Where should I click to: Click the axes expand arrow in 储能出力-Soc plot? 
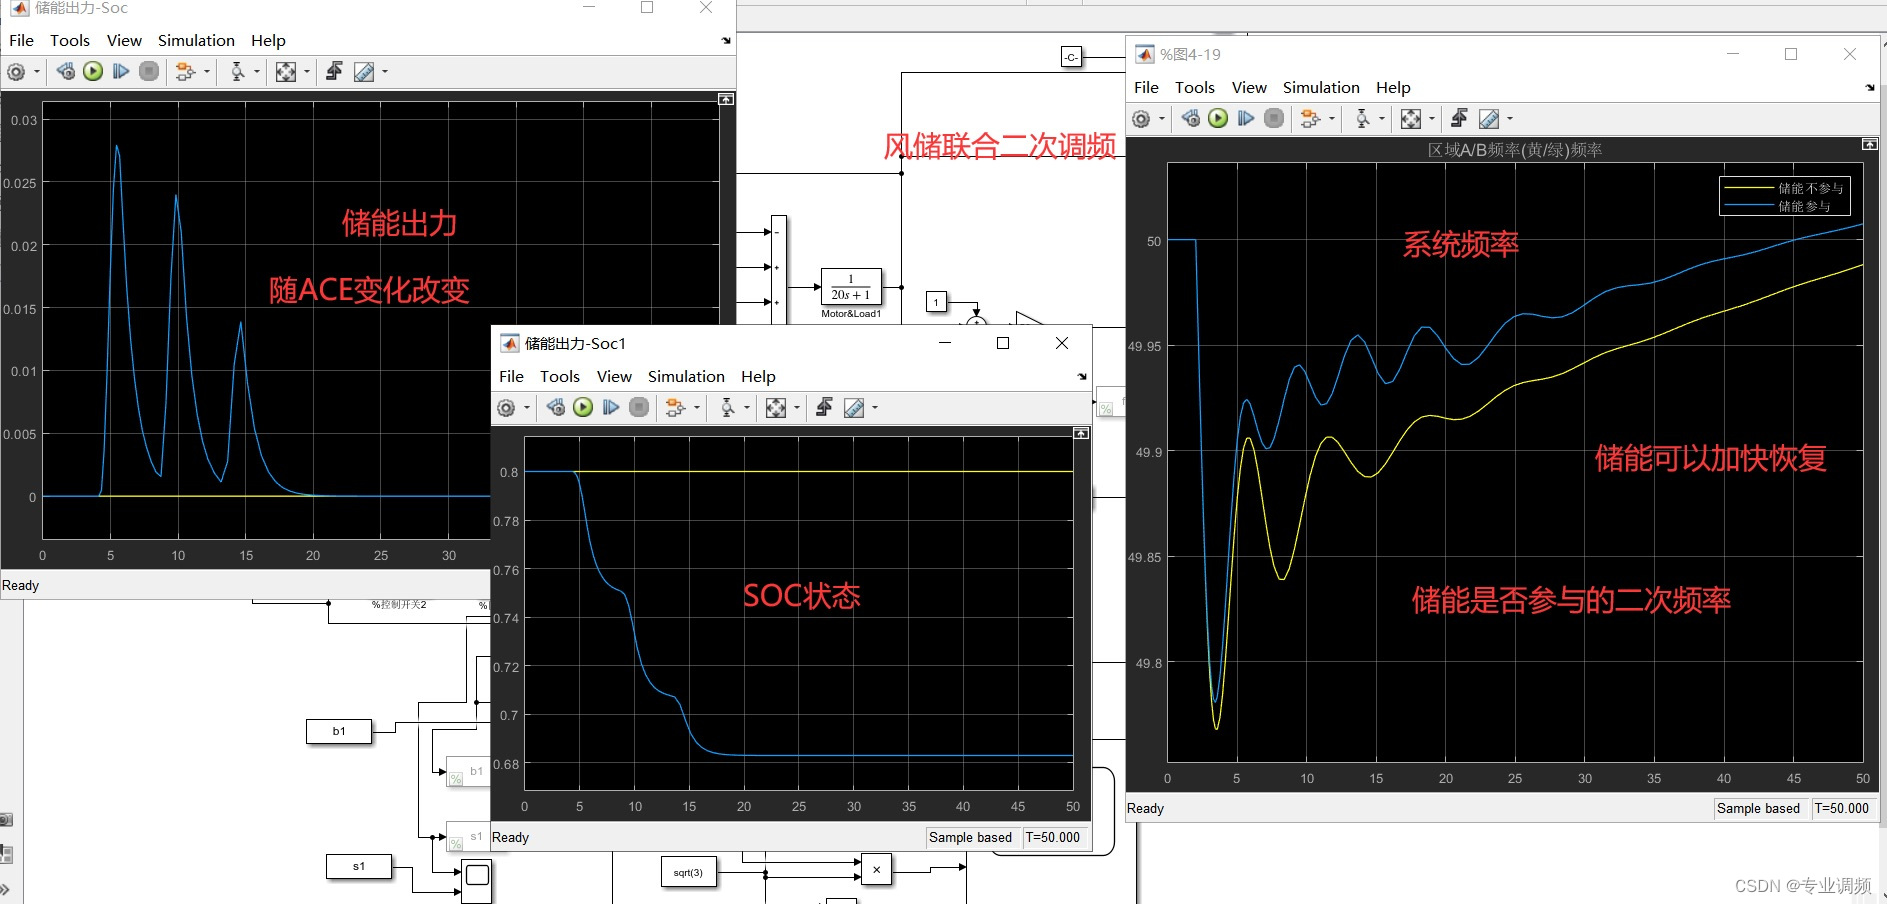[x=725, y=99]
